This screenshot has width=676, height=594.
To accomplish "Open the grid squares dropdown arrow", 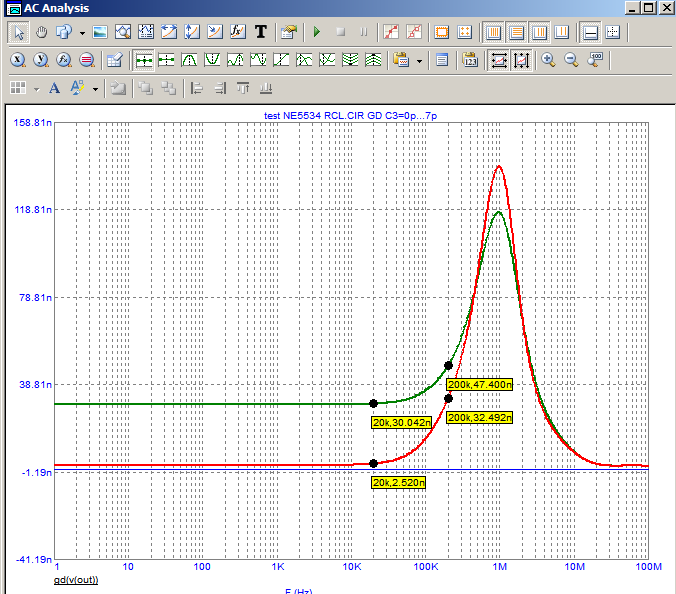I will 37,89.
